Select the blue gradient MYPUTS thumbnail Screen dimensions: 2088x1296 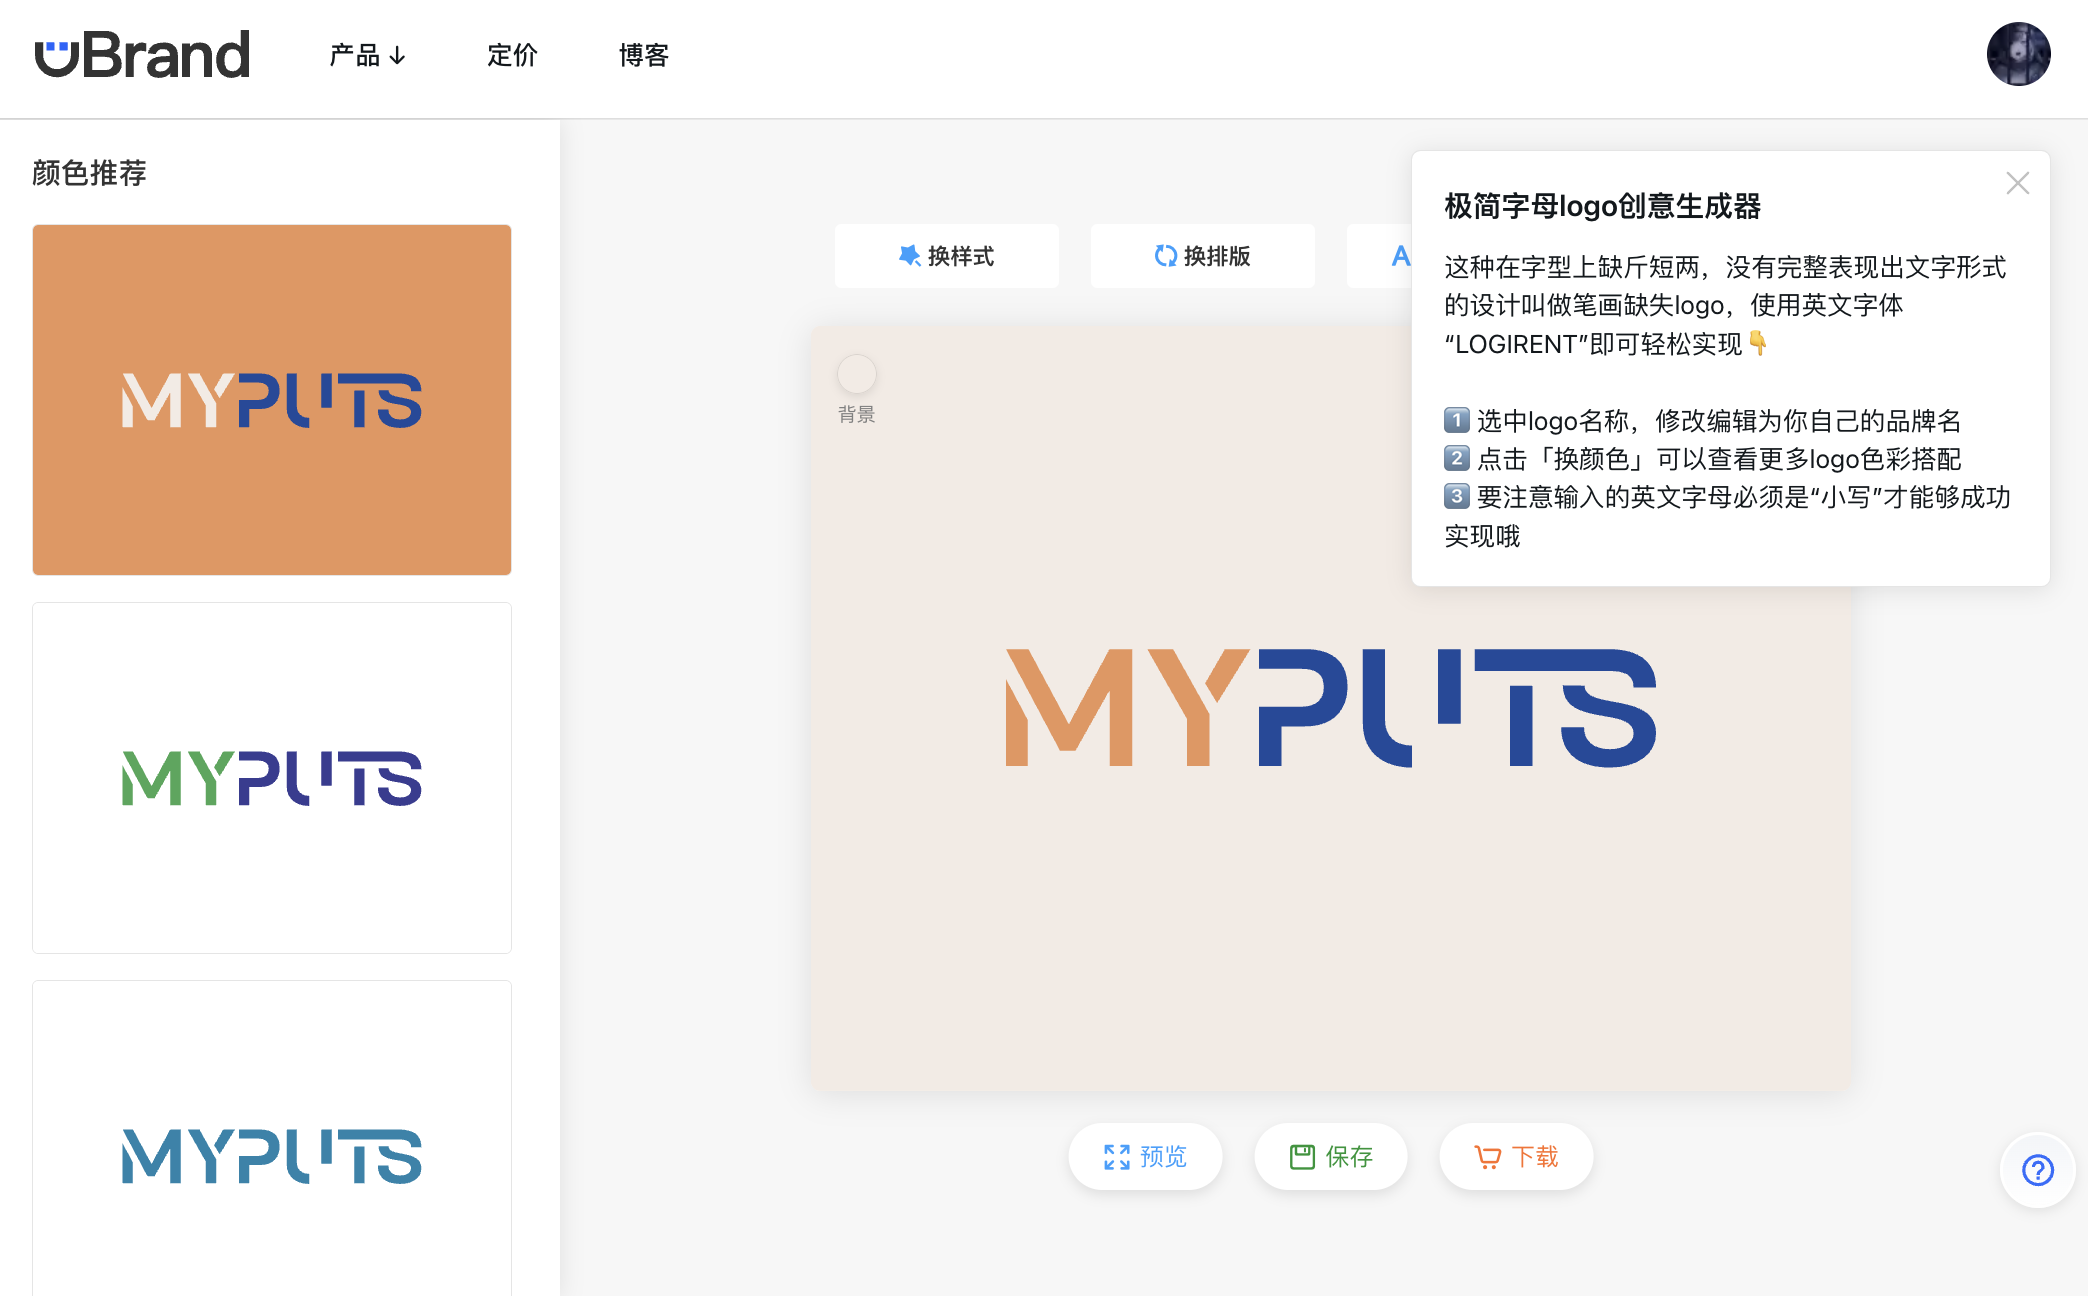[271, 1155]
